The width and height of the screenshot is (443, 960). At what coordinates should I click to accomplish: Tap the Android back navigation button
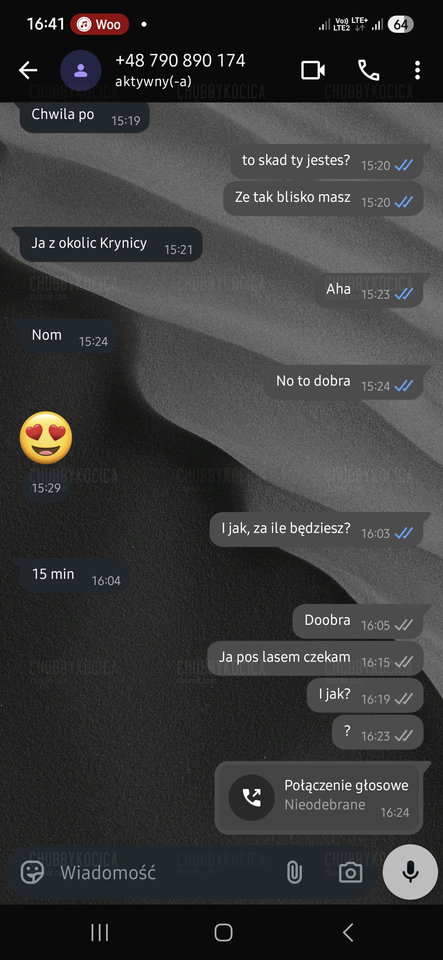(348, 932)
